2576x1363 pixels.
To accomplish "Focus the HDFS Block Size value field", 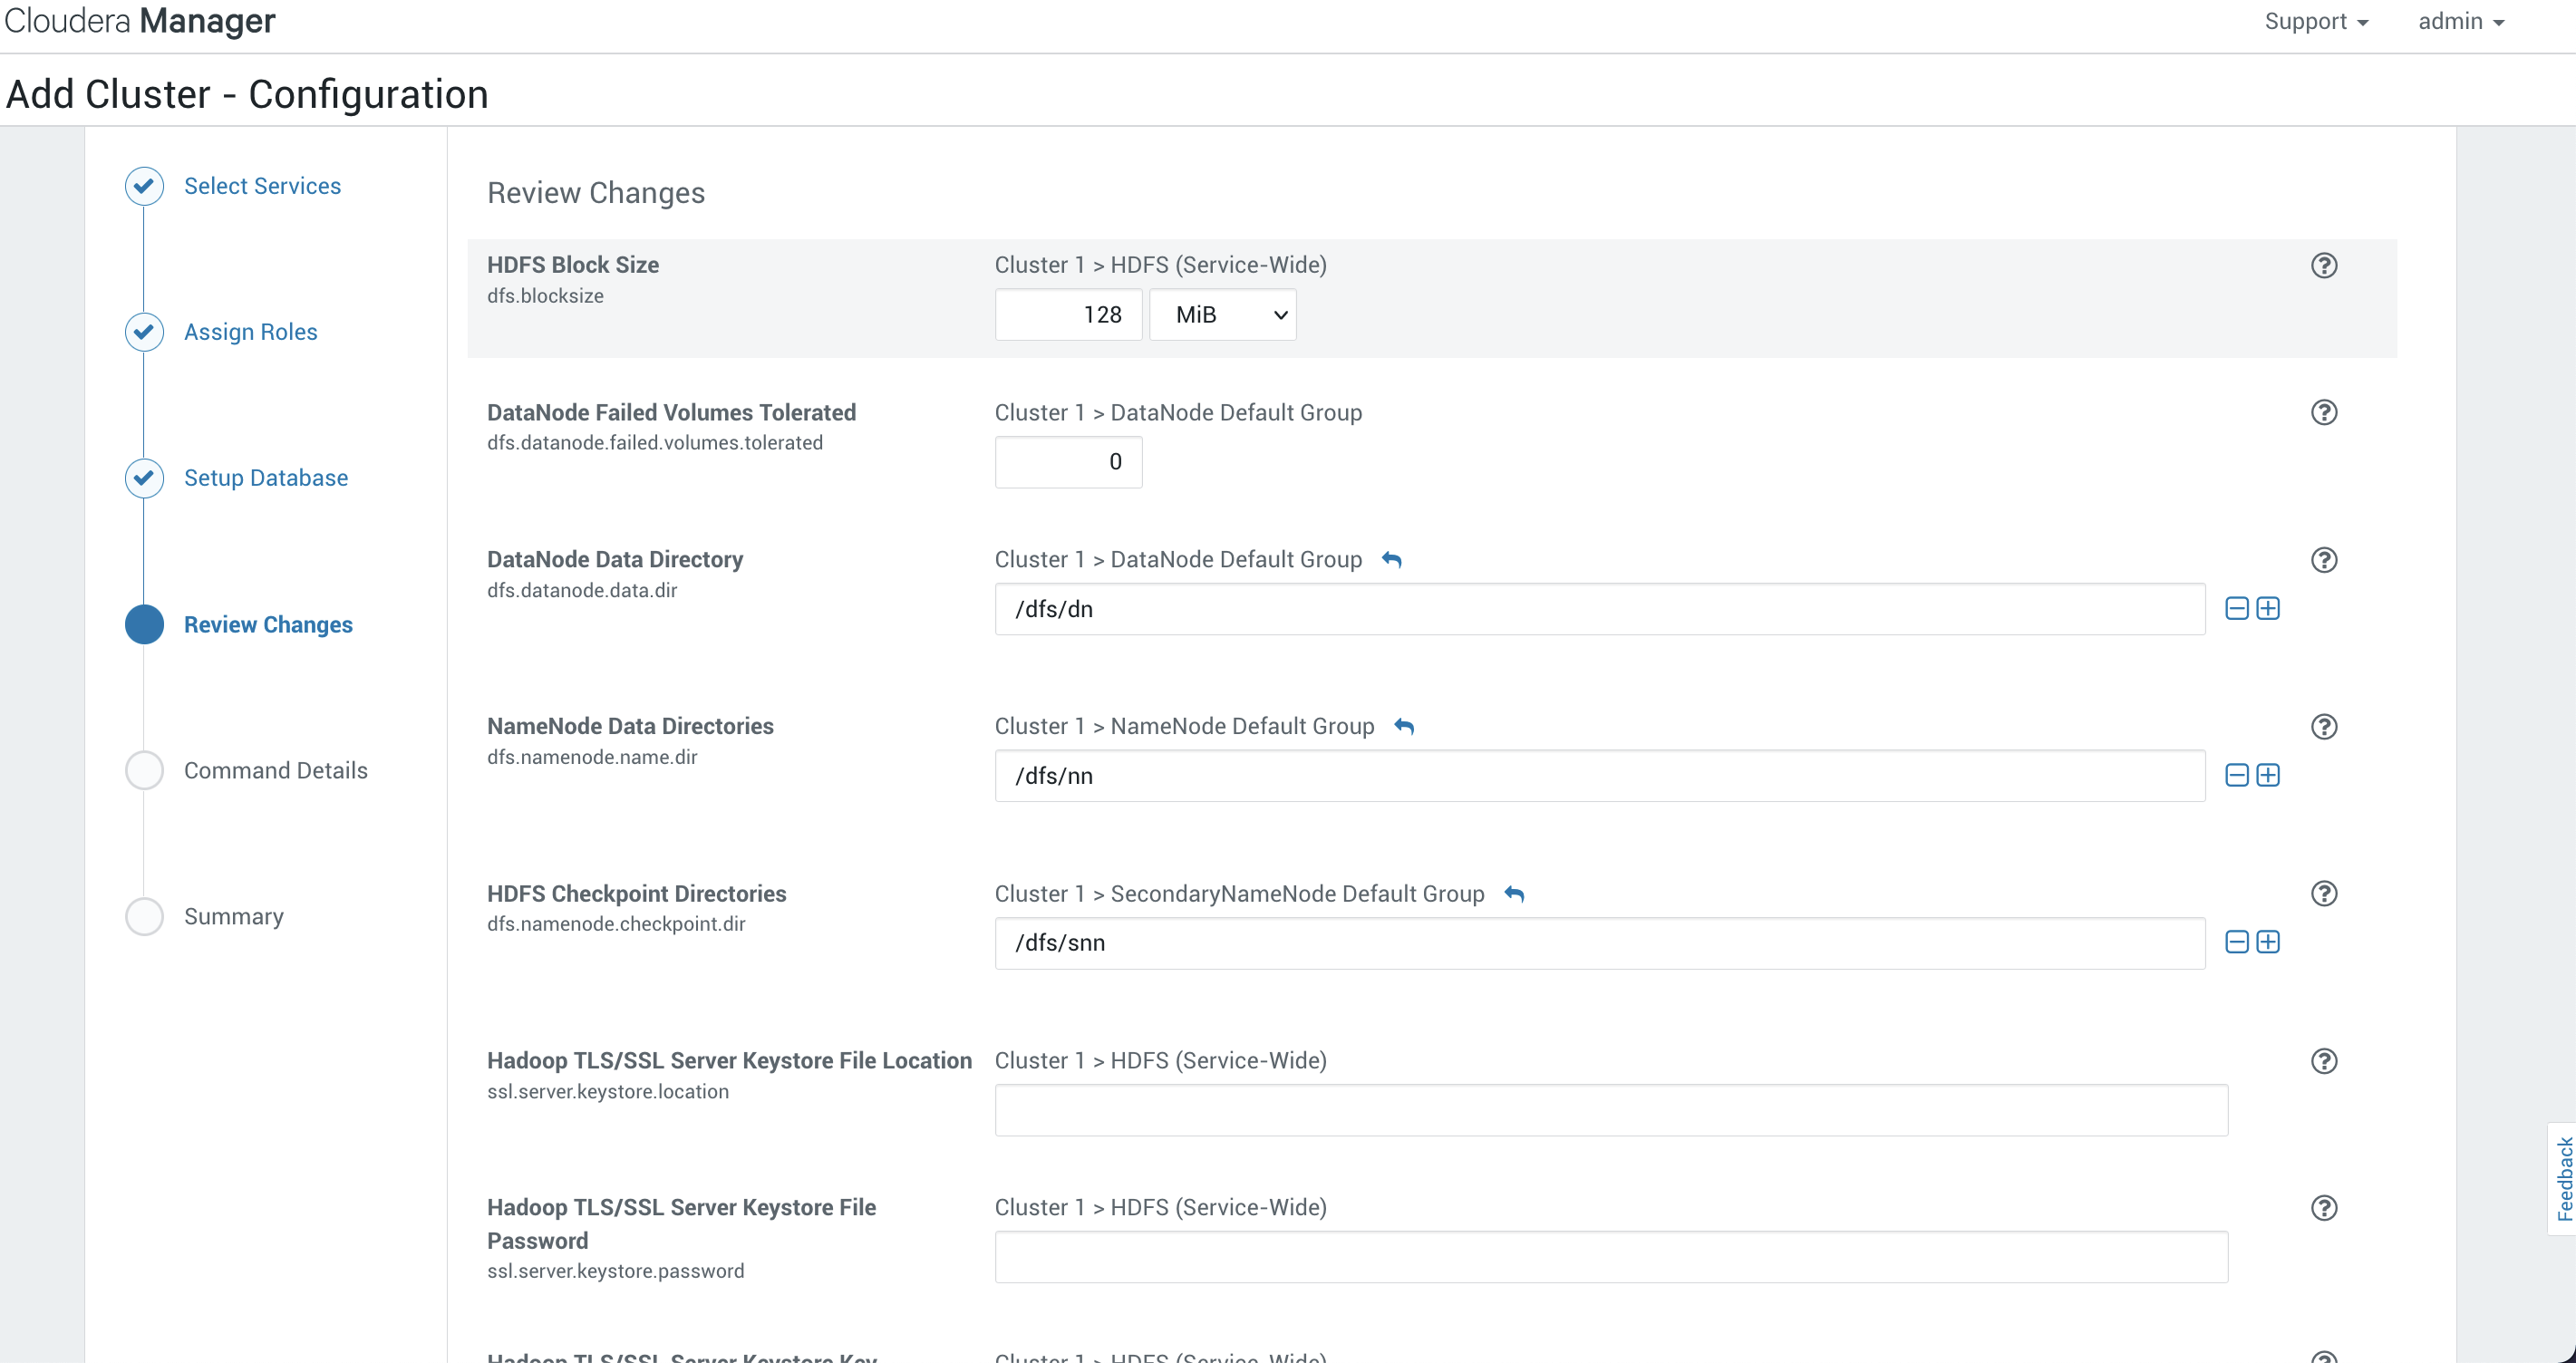I will (x=1068, y=315).
